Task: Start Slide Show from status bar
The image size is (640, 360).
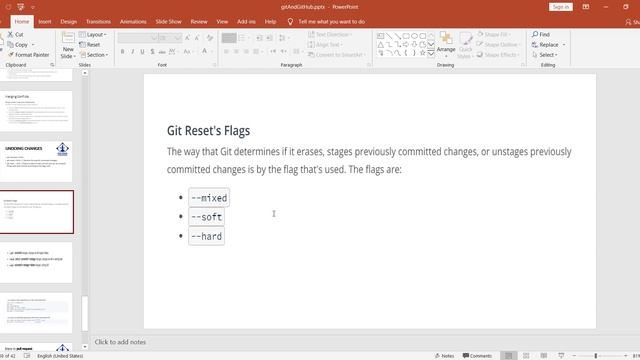Action: tap(561, 356)
